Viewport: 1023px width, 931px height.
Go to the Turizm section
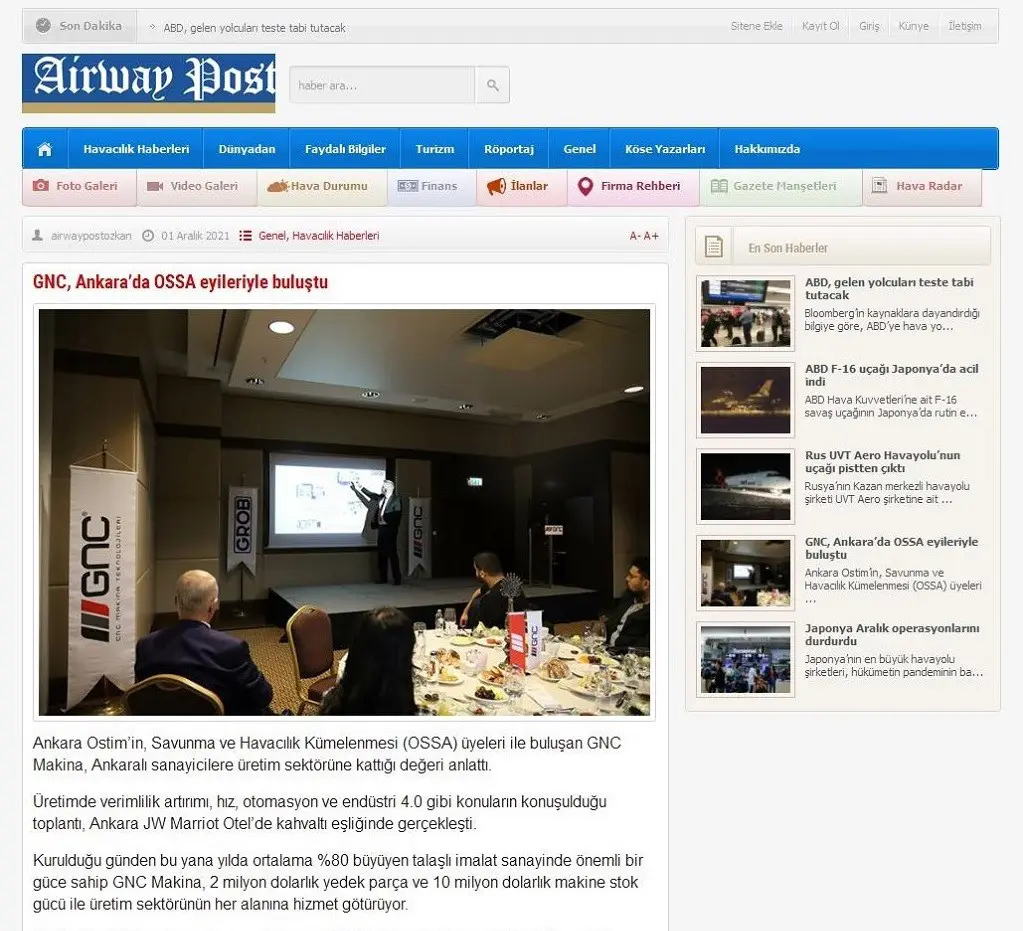pyautogui.click(x=435, y=149)
